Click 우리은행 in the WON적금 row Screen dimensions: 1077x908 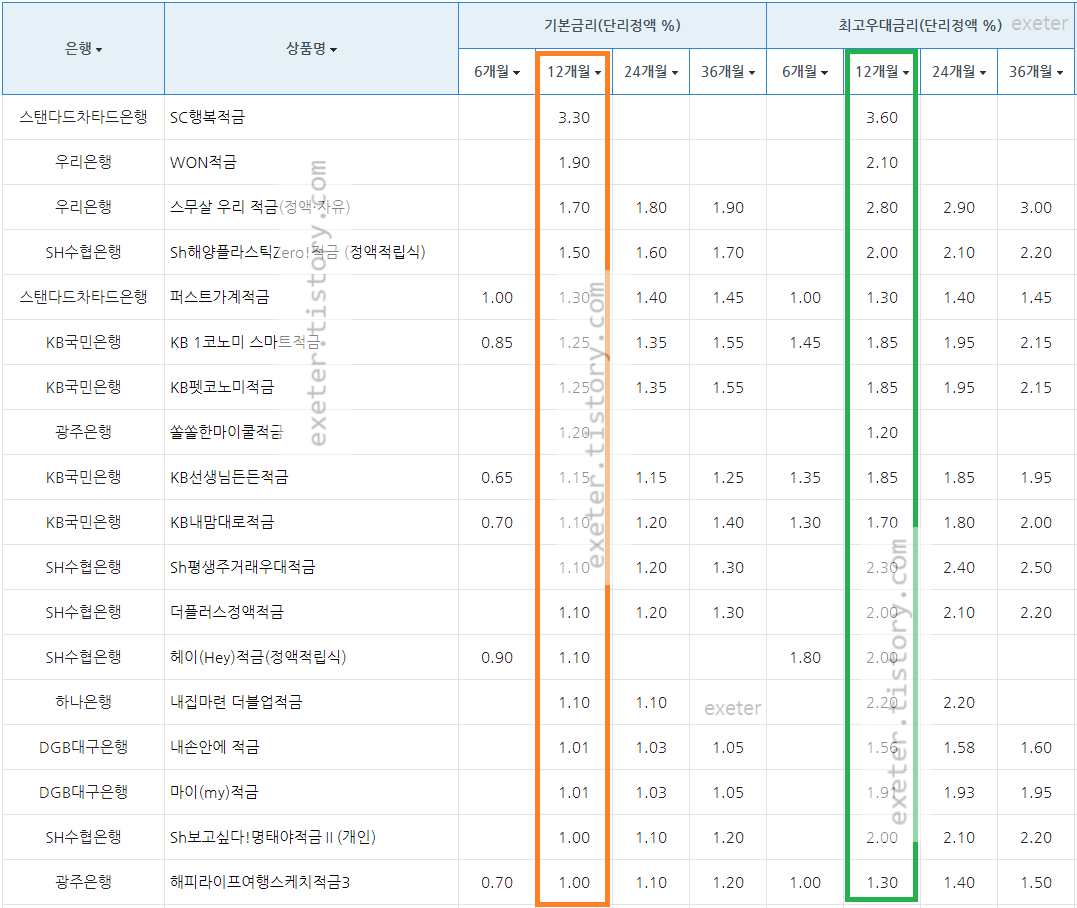pyautogui.click(x=83, y=162)
